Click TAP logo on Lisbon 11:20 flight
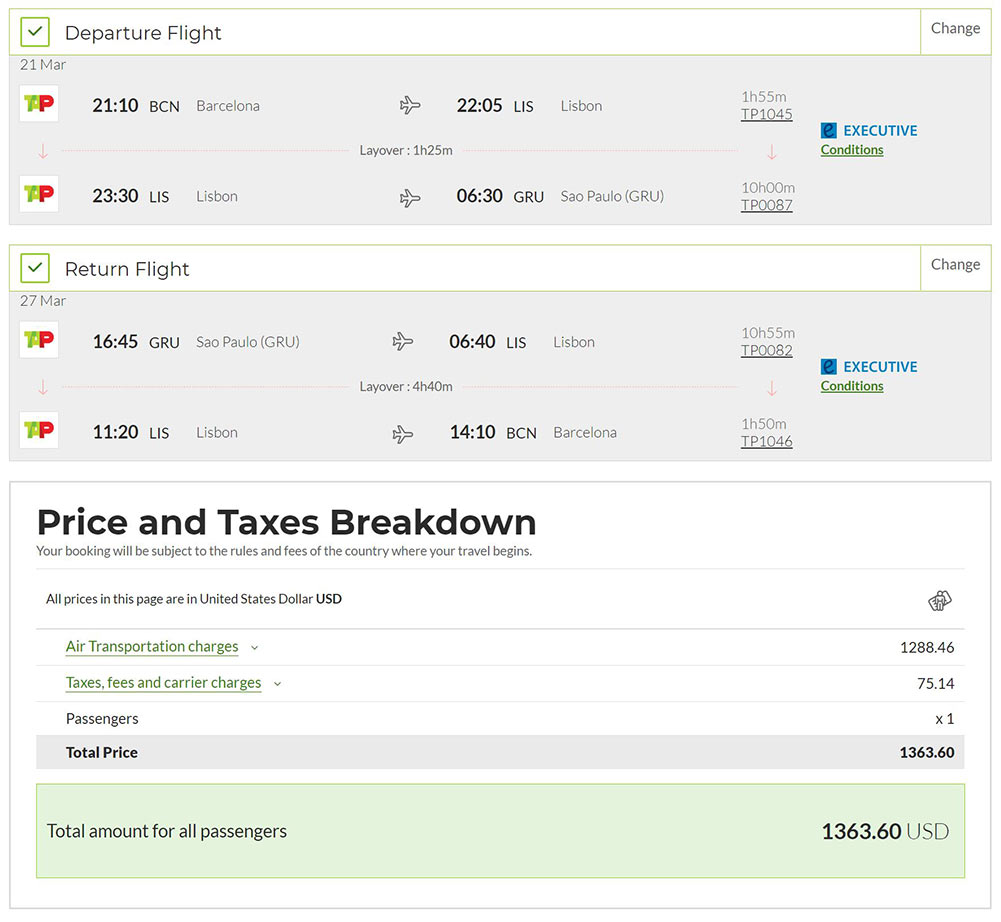This screenshot has height=922, width=1001. tap(39, 430)
